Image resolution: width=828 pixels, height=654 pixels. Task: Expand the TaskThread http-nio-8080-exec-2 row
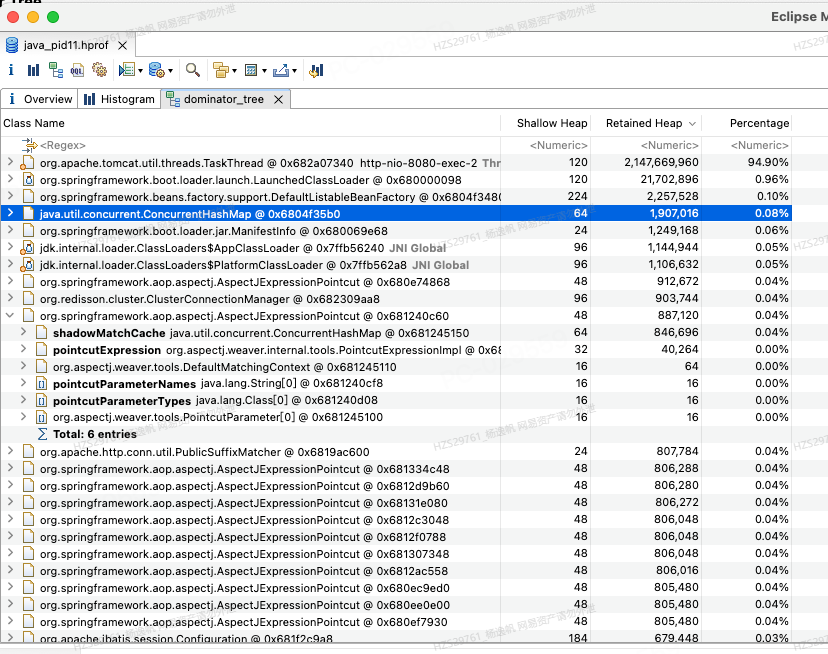coord(10,162)
